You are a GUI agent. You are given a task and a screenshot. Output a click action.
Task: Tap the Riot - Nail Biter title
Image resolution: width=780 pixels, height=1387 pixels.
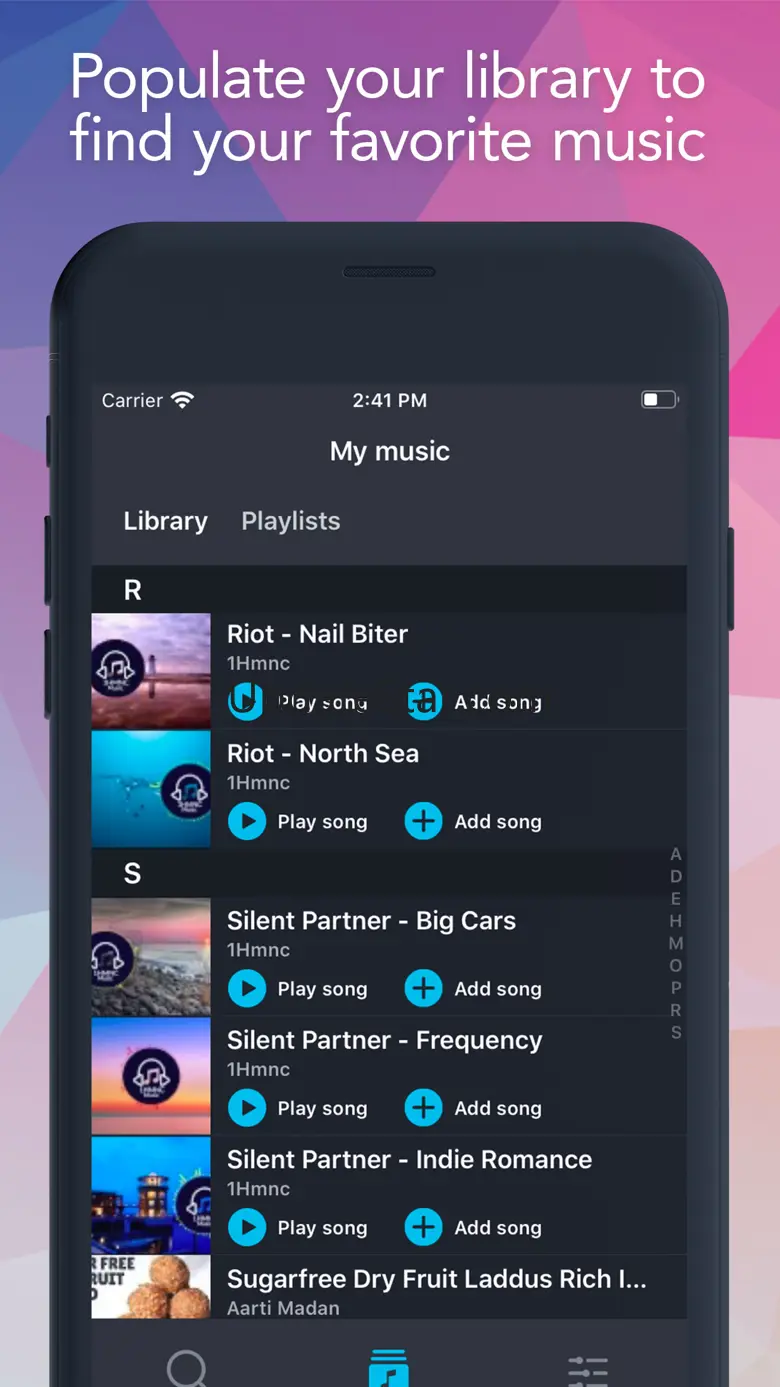[x=317, y=634]
